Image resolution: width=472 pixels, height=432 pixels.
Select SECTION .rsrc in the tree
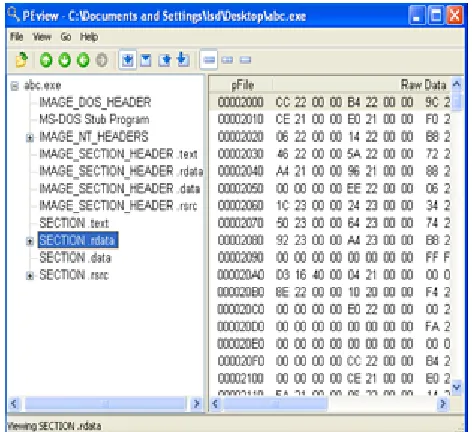74,275
